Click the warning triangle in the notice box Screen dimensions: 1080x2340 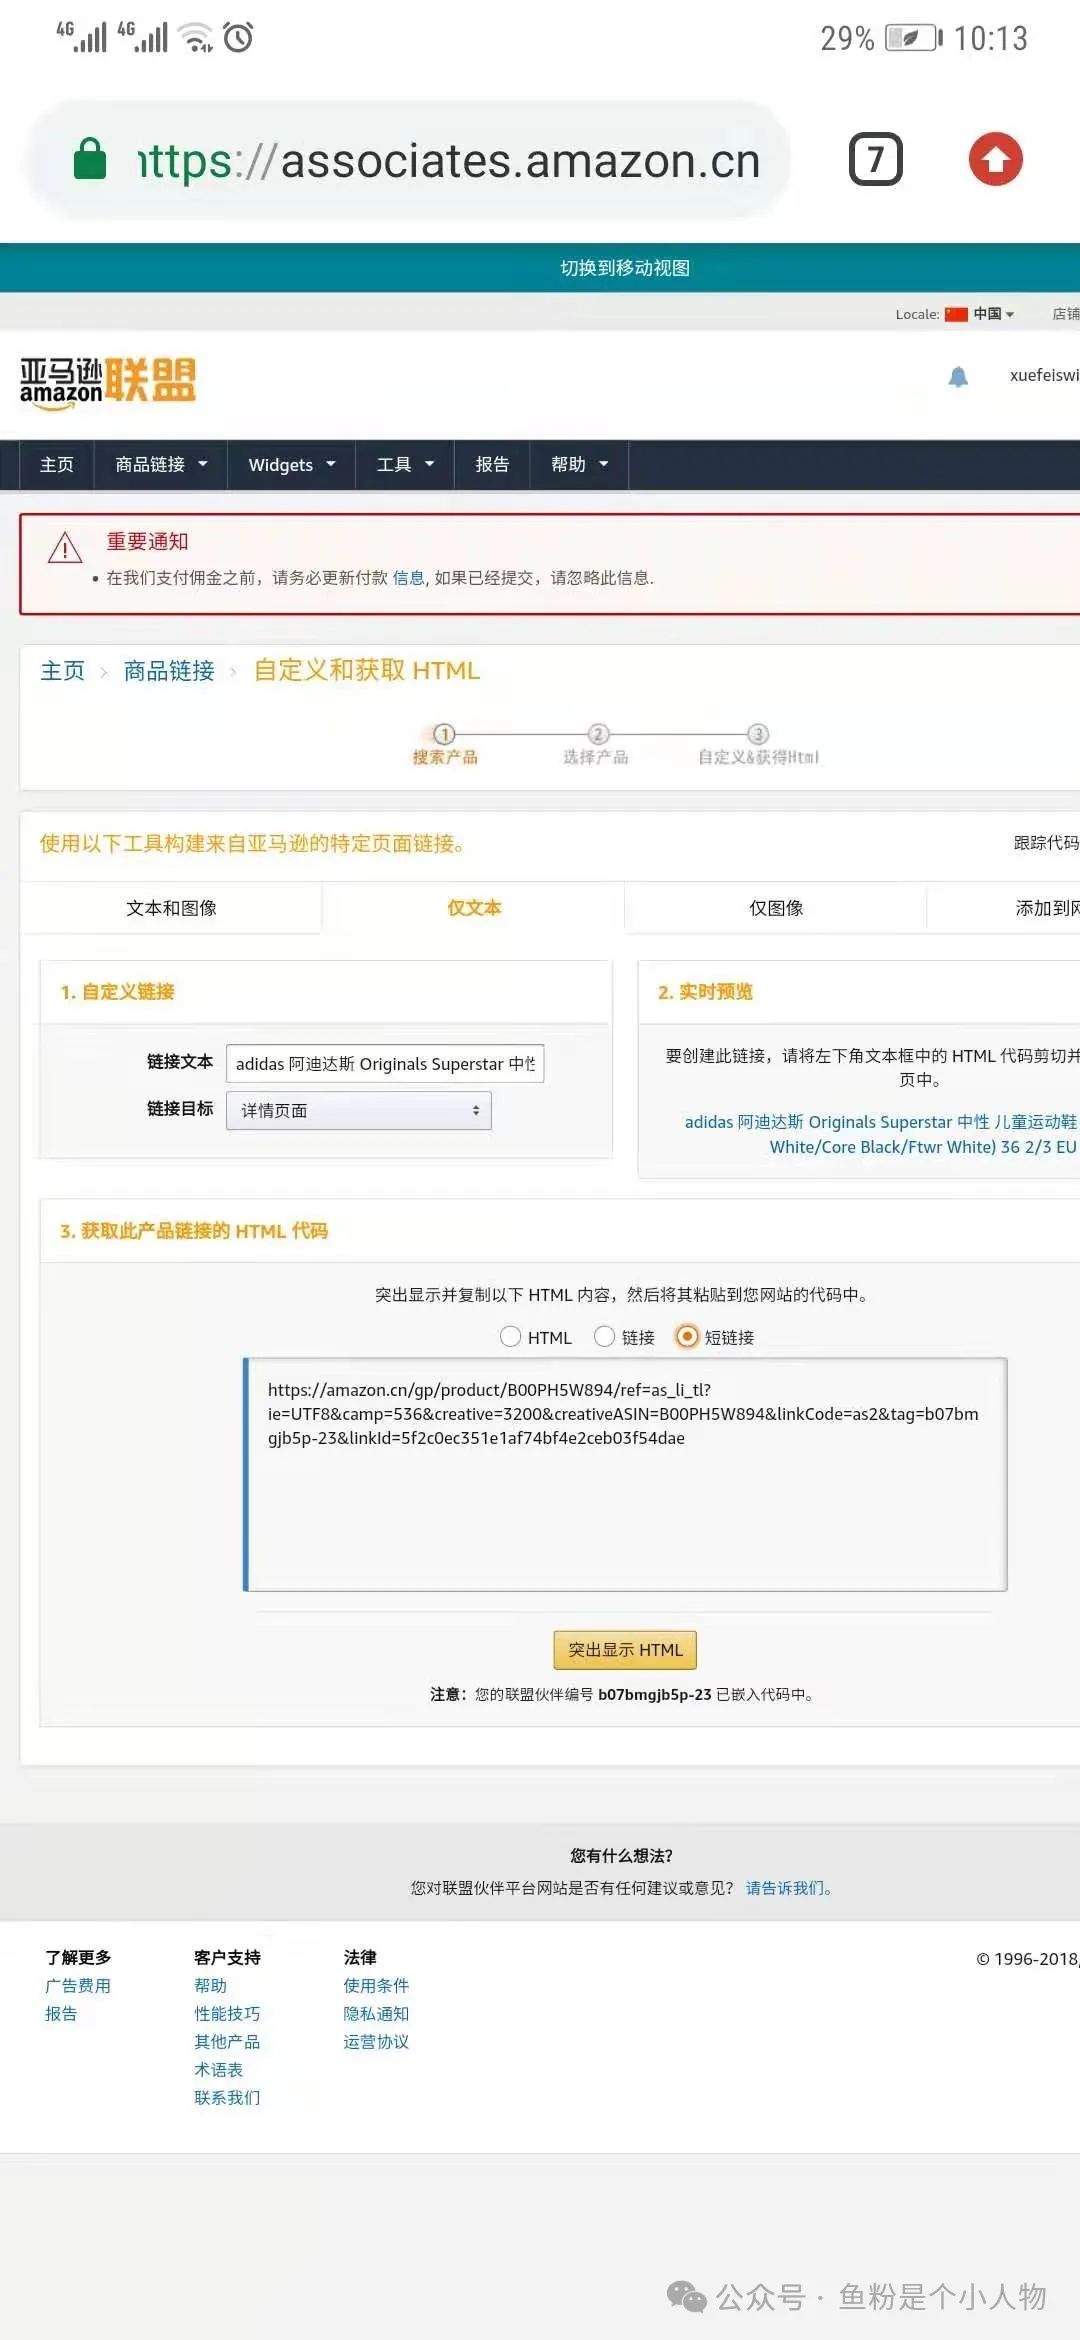click(65, 547)
